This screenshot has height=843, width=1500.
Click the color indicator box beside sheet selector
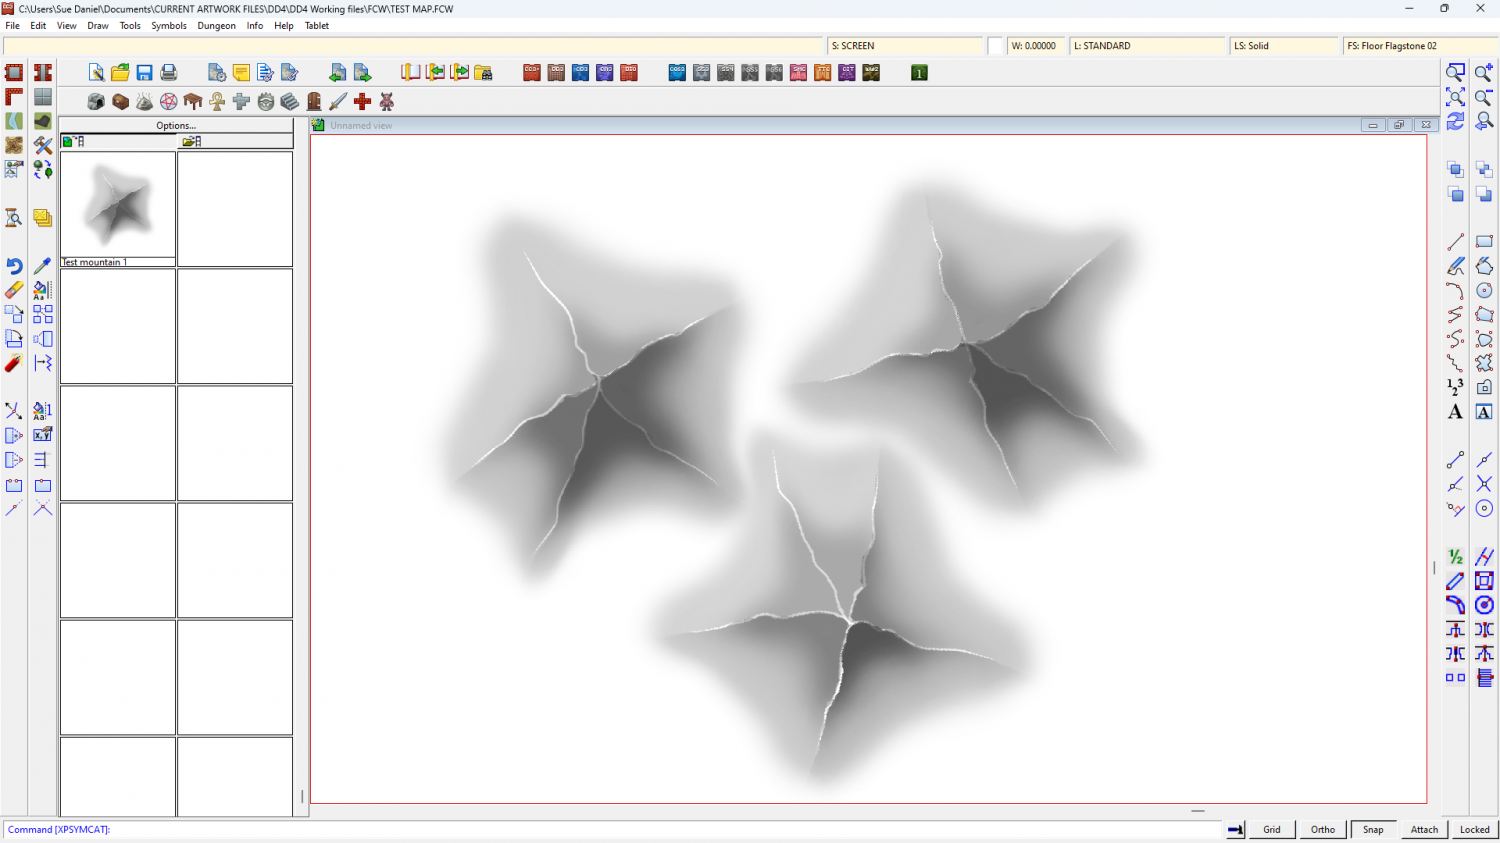point(996,46)
